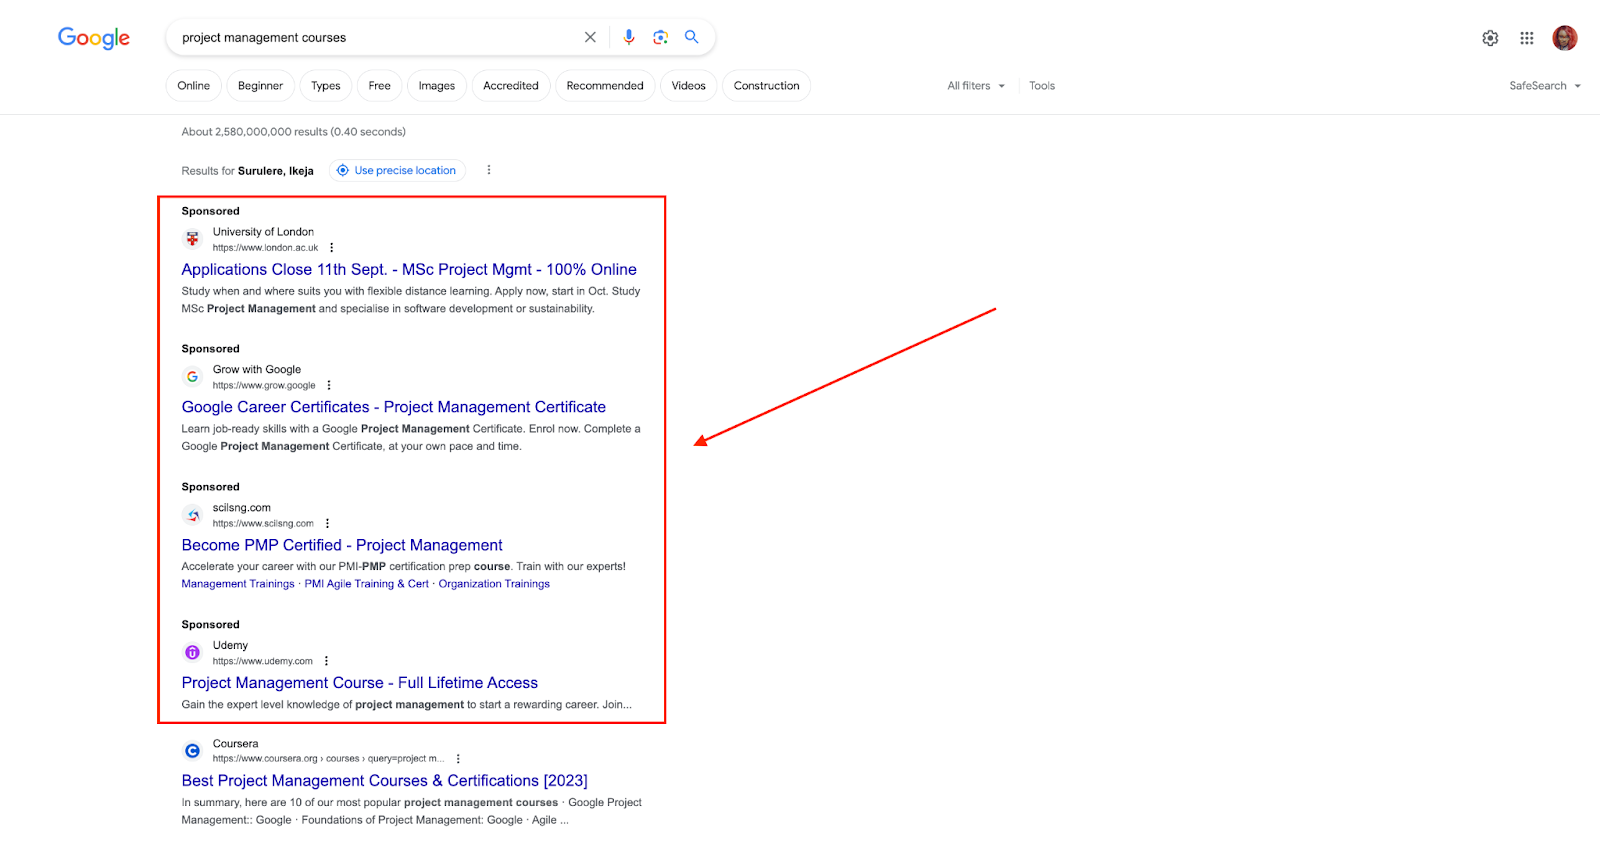Click the Surulere, Ikeja location text
This screenshot has height=849, width=1600.
tap(276, 171)
